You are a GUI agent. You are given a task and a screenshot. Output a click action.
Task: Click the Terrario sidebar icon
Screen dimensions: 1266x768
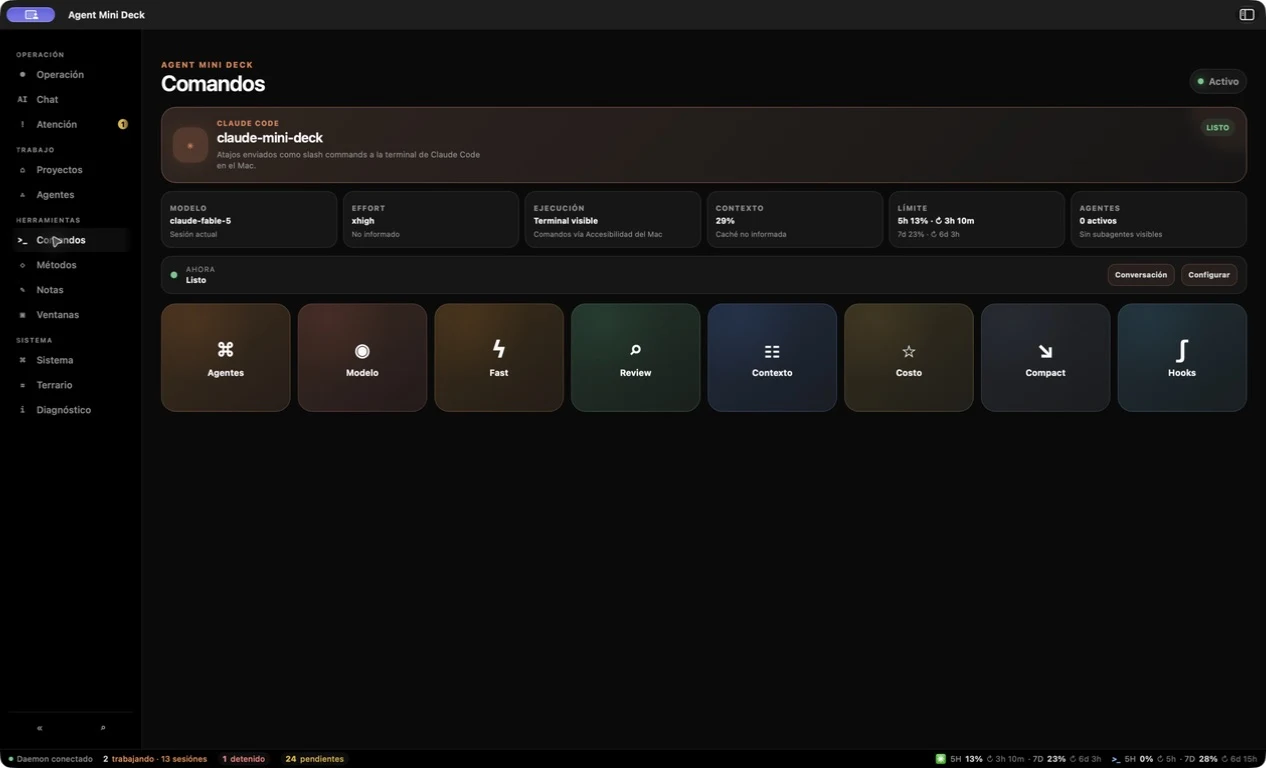pyautogui.click(x=22, y=385)
